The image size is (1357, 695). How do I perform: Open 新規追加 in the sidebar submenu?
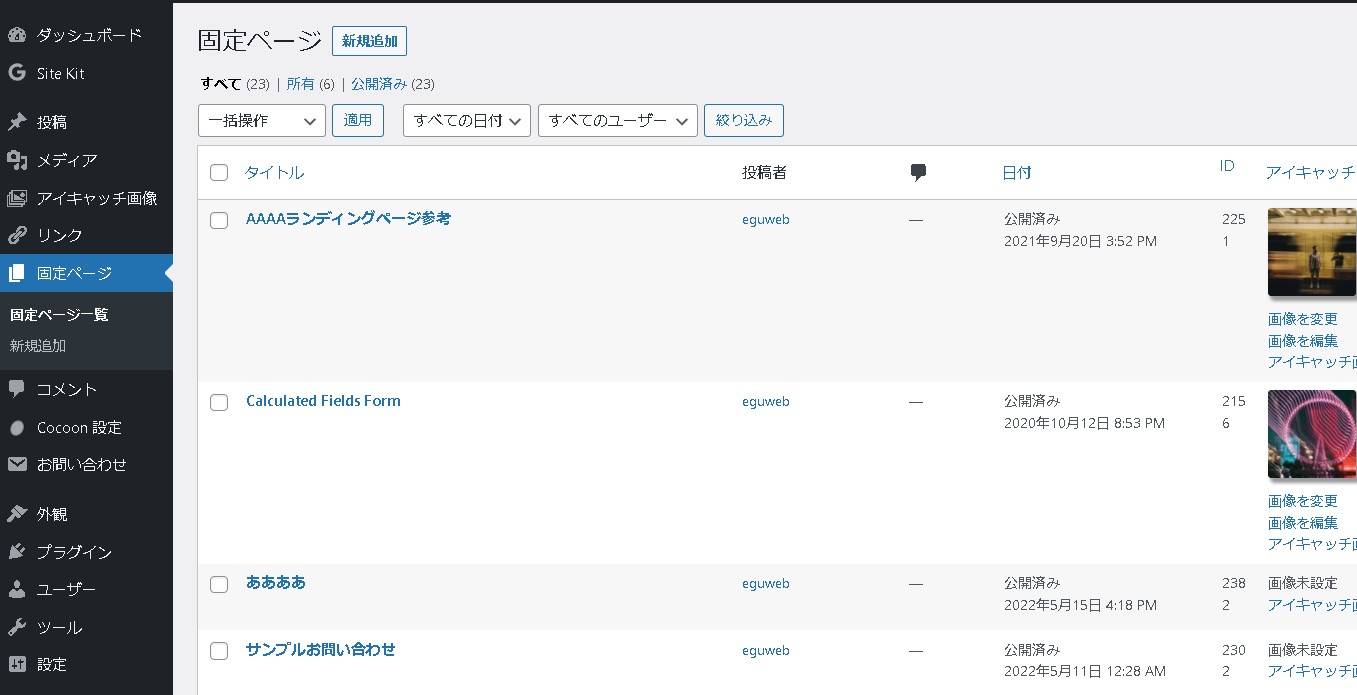pyautogui.click(x=38, y=346)
